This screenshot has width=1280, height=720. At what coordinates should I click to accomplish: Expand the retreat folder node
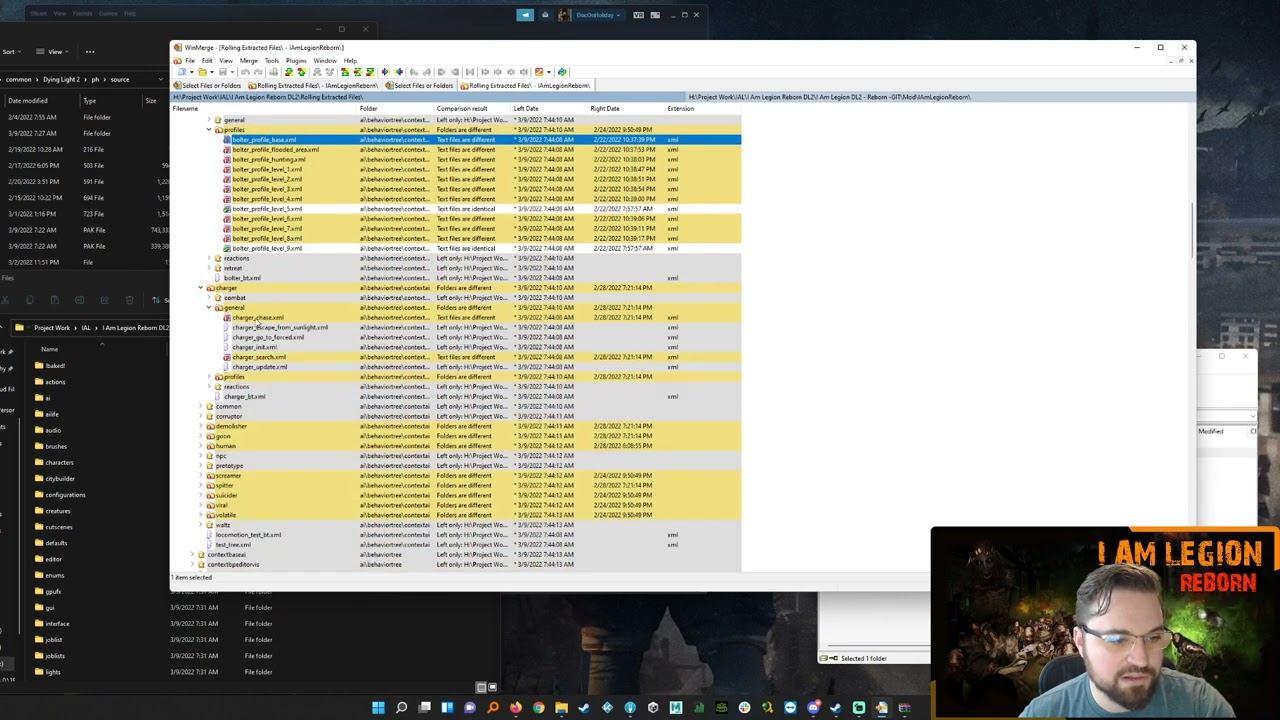209,268
